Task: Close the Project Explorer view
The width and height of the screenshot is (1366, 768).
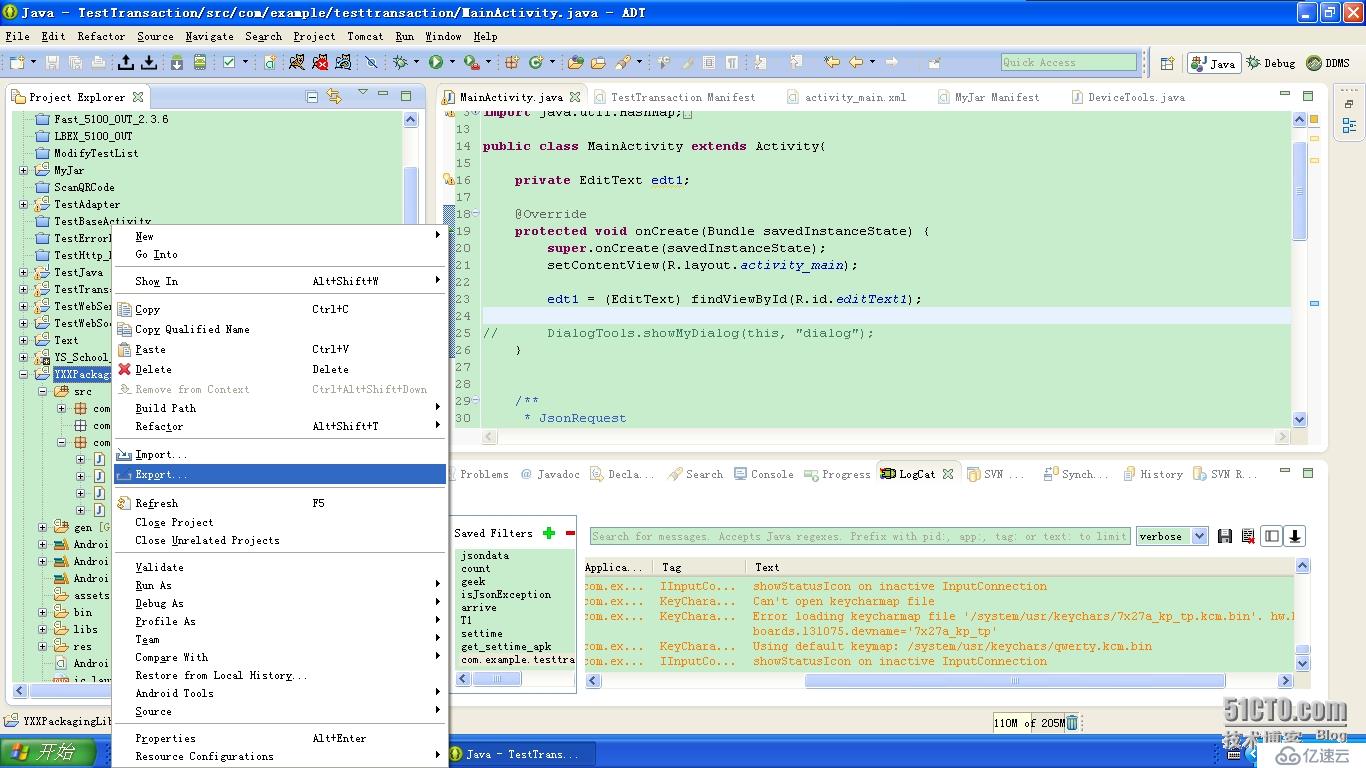Action: click(138, 97)
